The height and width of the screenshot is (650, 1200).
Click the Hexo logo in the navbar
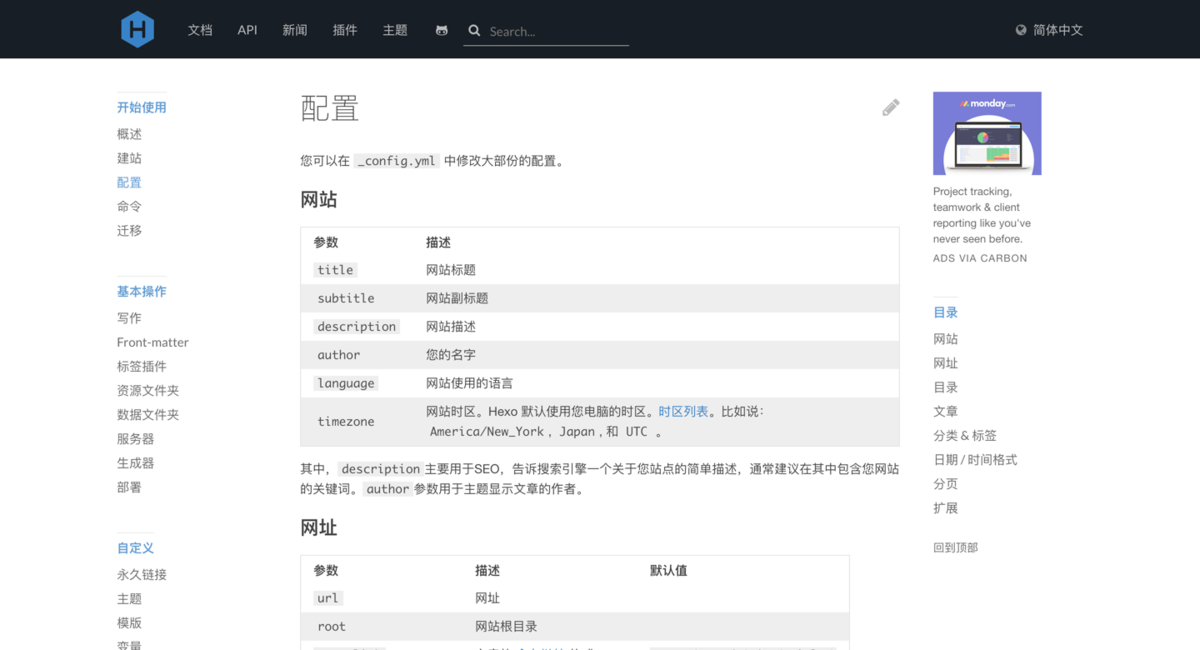(x=137, y=28)
